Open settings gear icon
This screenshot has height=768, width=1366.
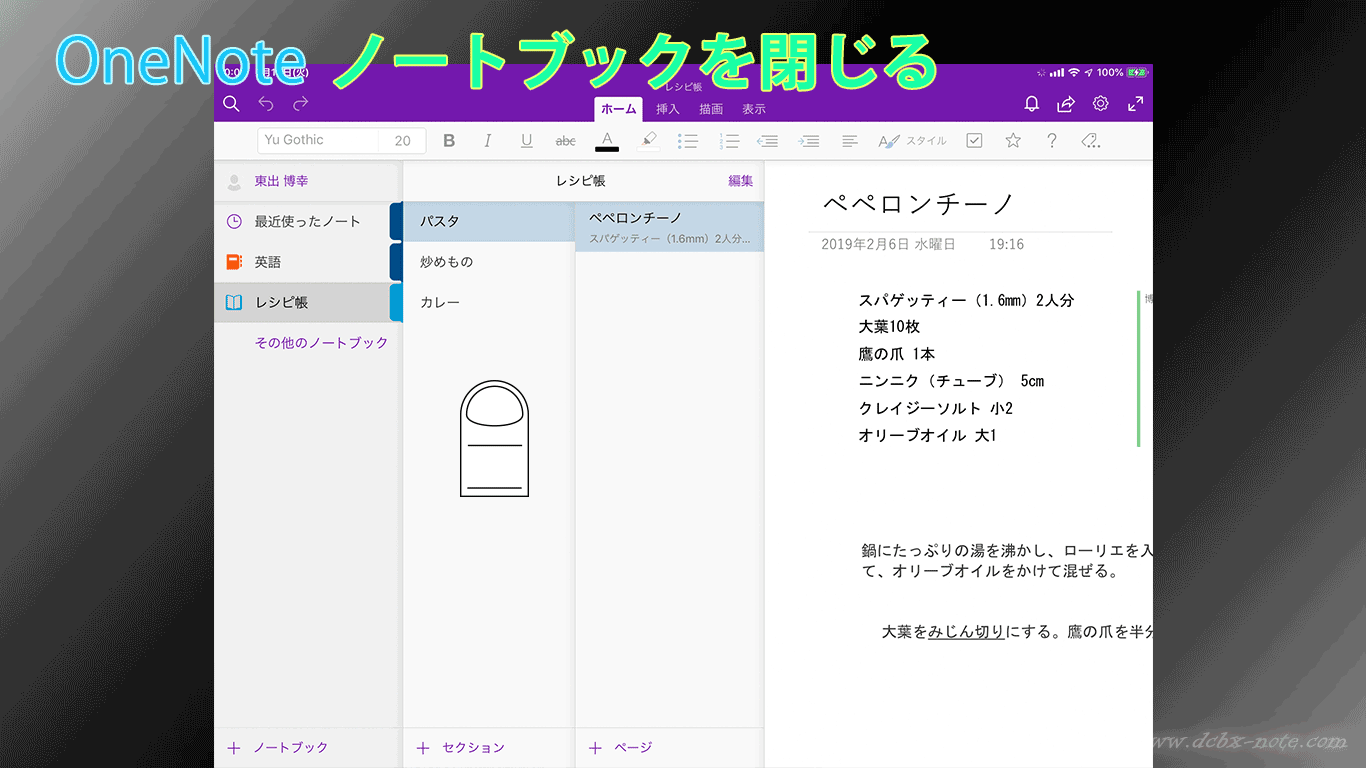click(1101, 104)
